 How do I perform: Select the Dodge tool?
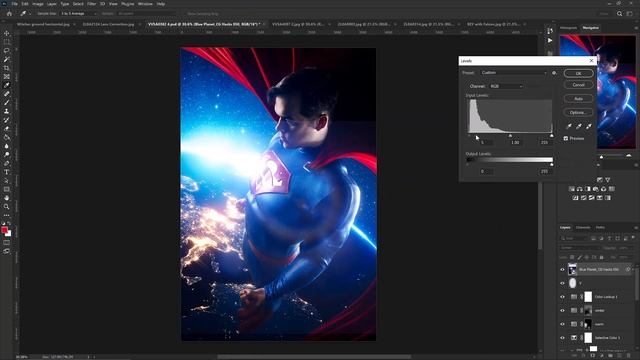7,154
